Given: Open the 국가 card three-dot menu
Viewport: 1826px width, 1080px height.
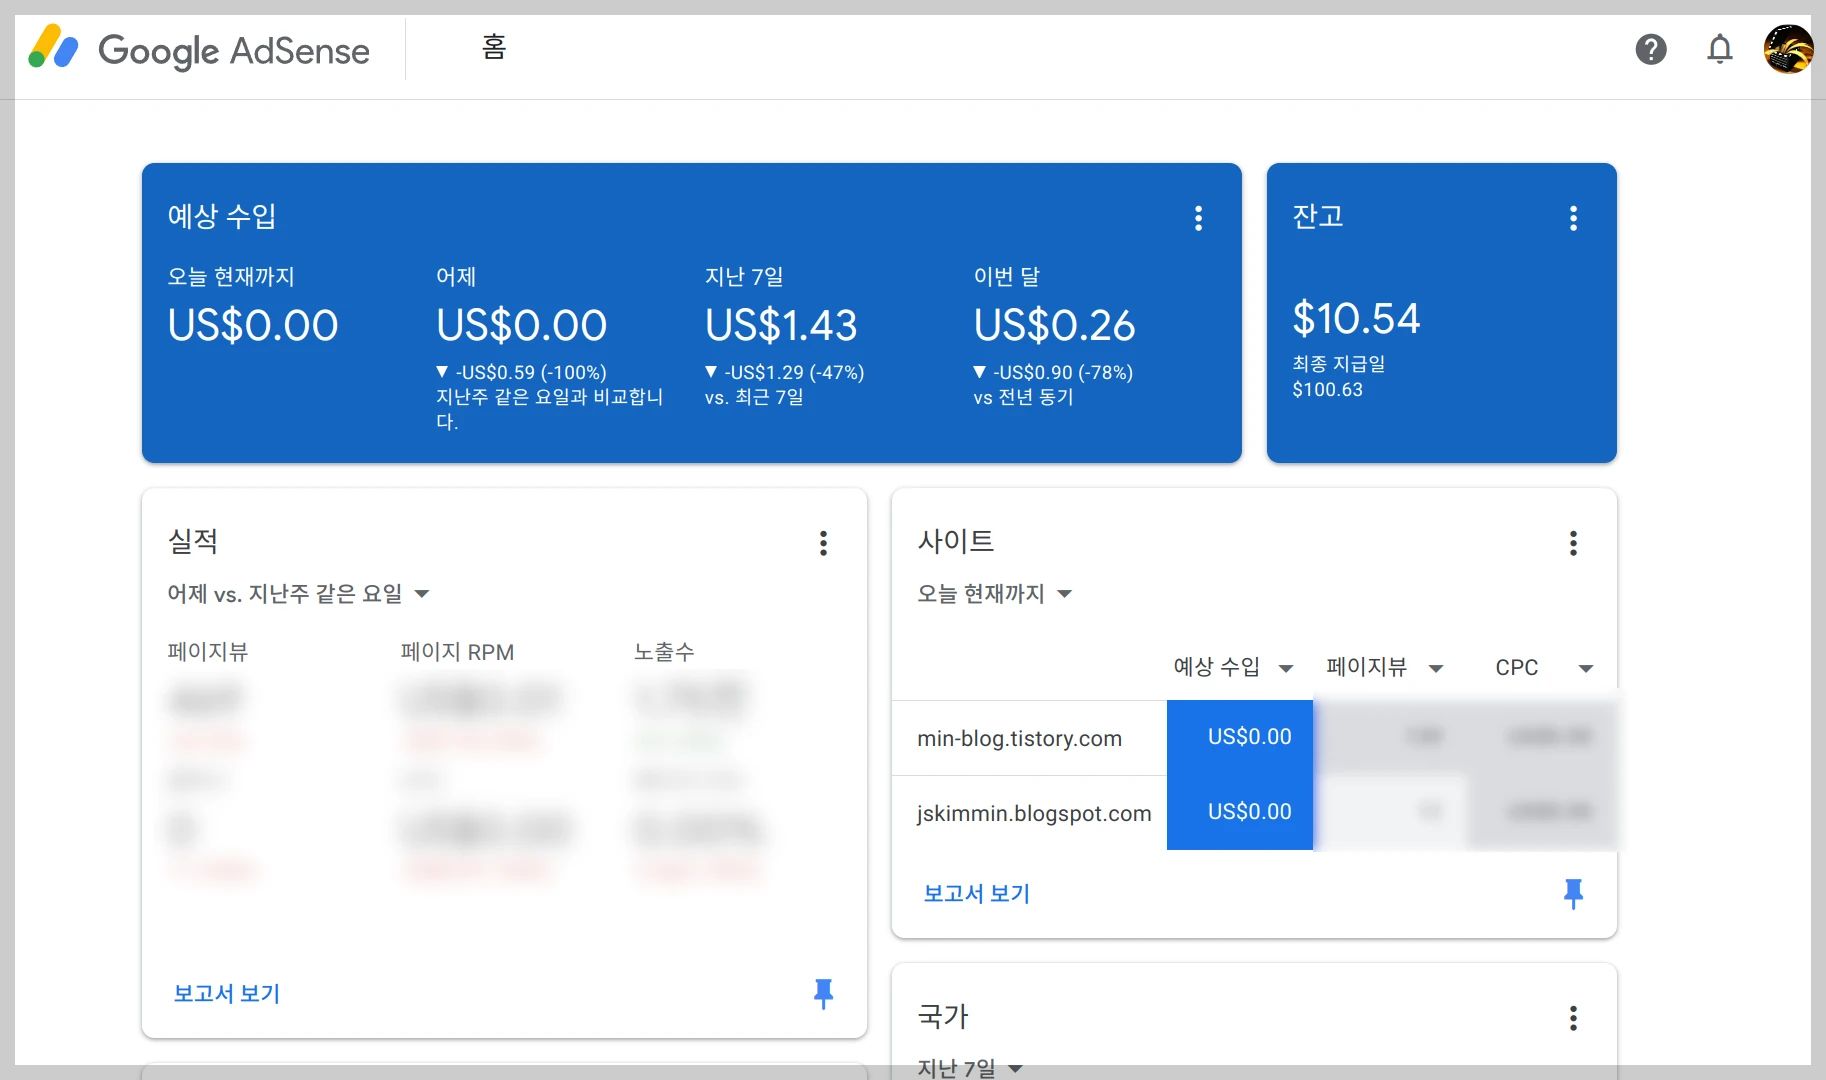Looking at the screenshot, I should point(1573,1018).
